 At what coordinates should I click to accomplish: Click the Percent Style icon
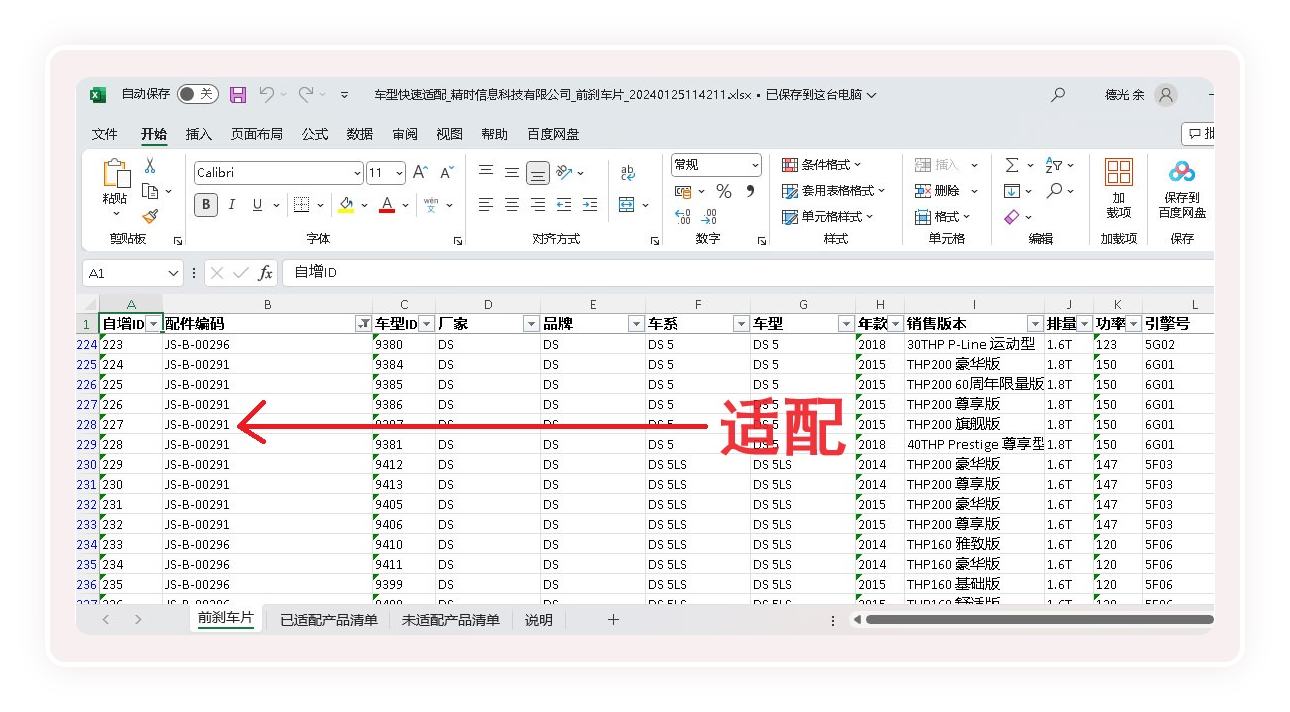coord(723,191)
